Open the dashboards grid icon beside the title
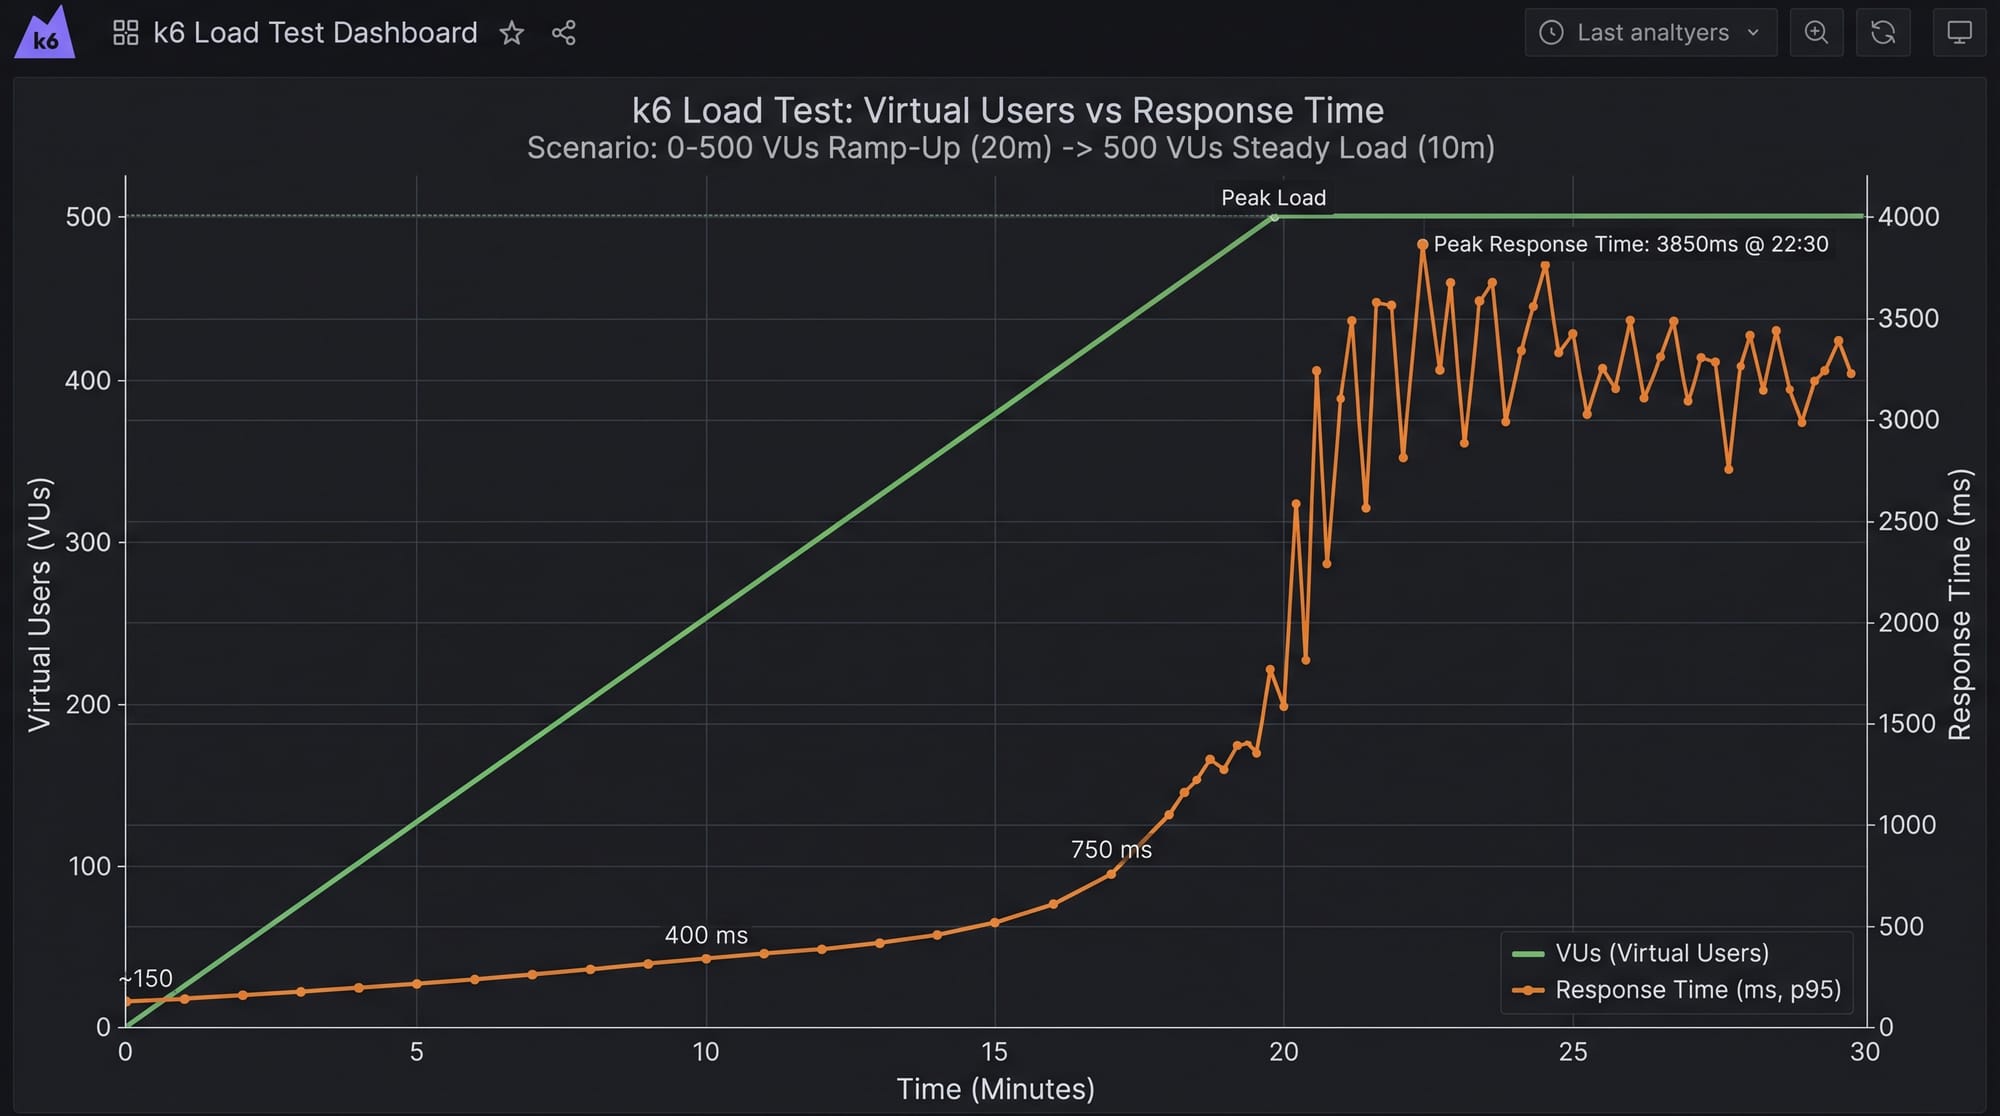The image size is (2000, 1116). coord(124,32)
